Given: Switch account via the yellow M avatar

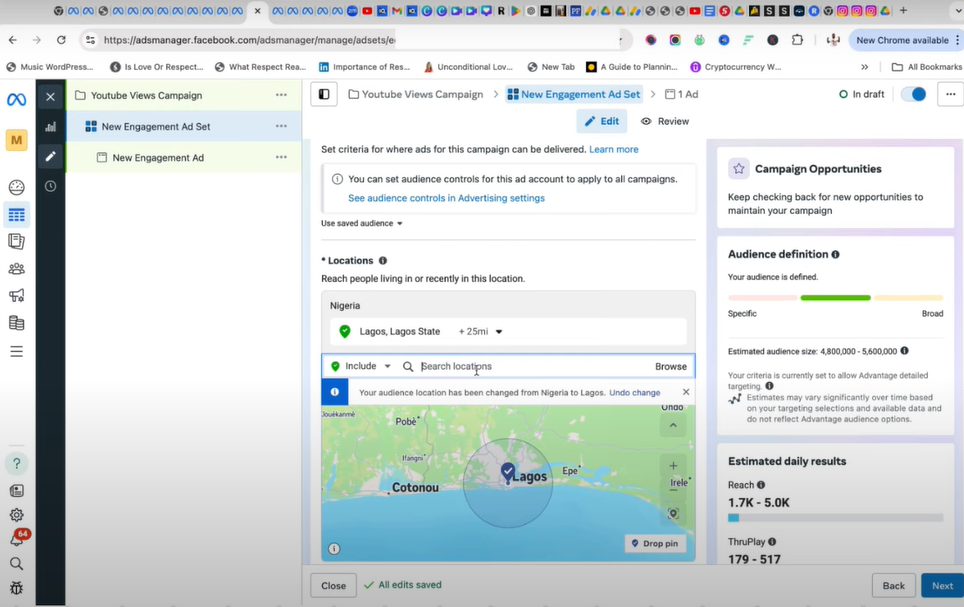Looking at the screenshot, I should [17, 140].
